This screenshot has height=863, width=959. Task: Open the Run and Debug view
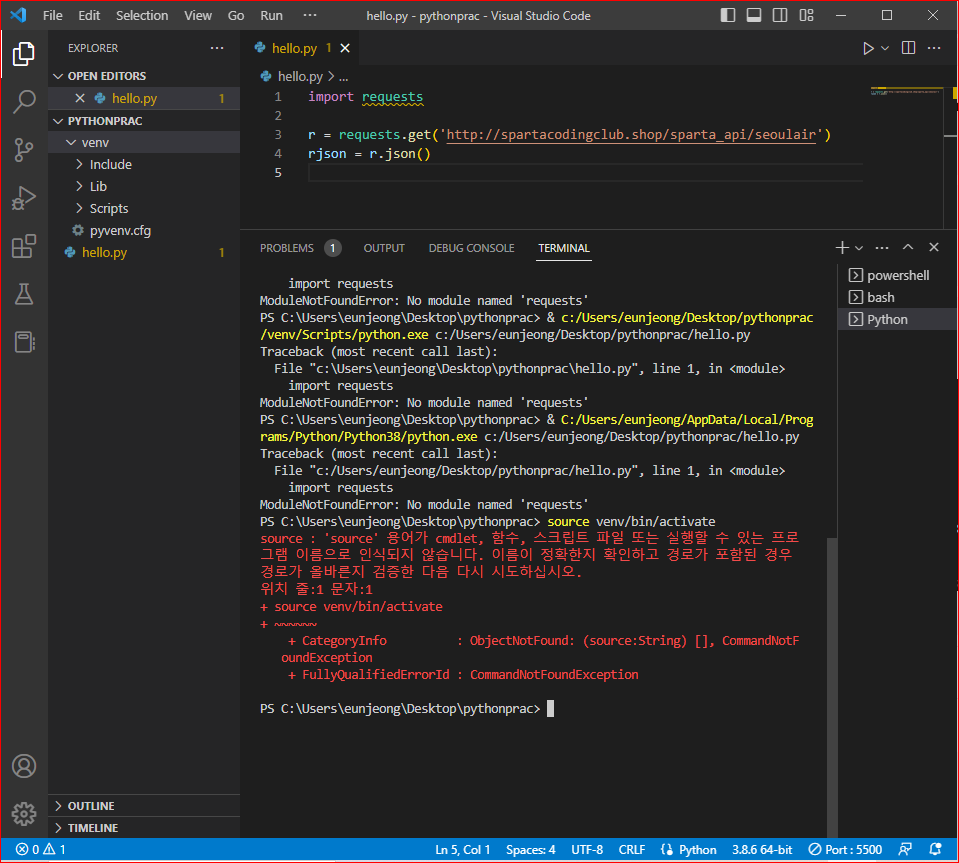[23, 198]
